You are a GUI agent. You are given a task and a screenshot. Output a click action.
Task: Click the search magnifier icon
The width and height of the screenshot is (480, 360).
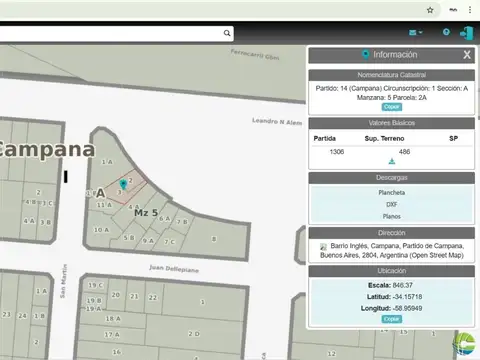click(x=227, y=33)
